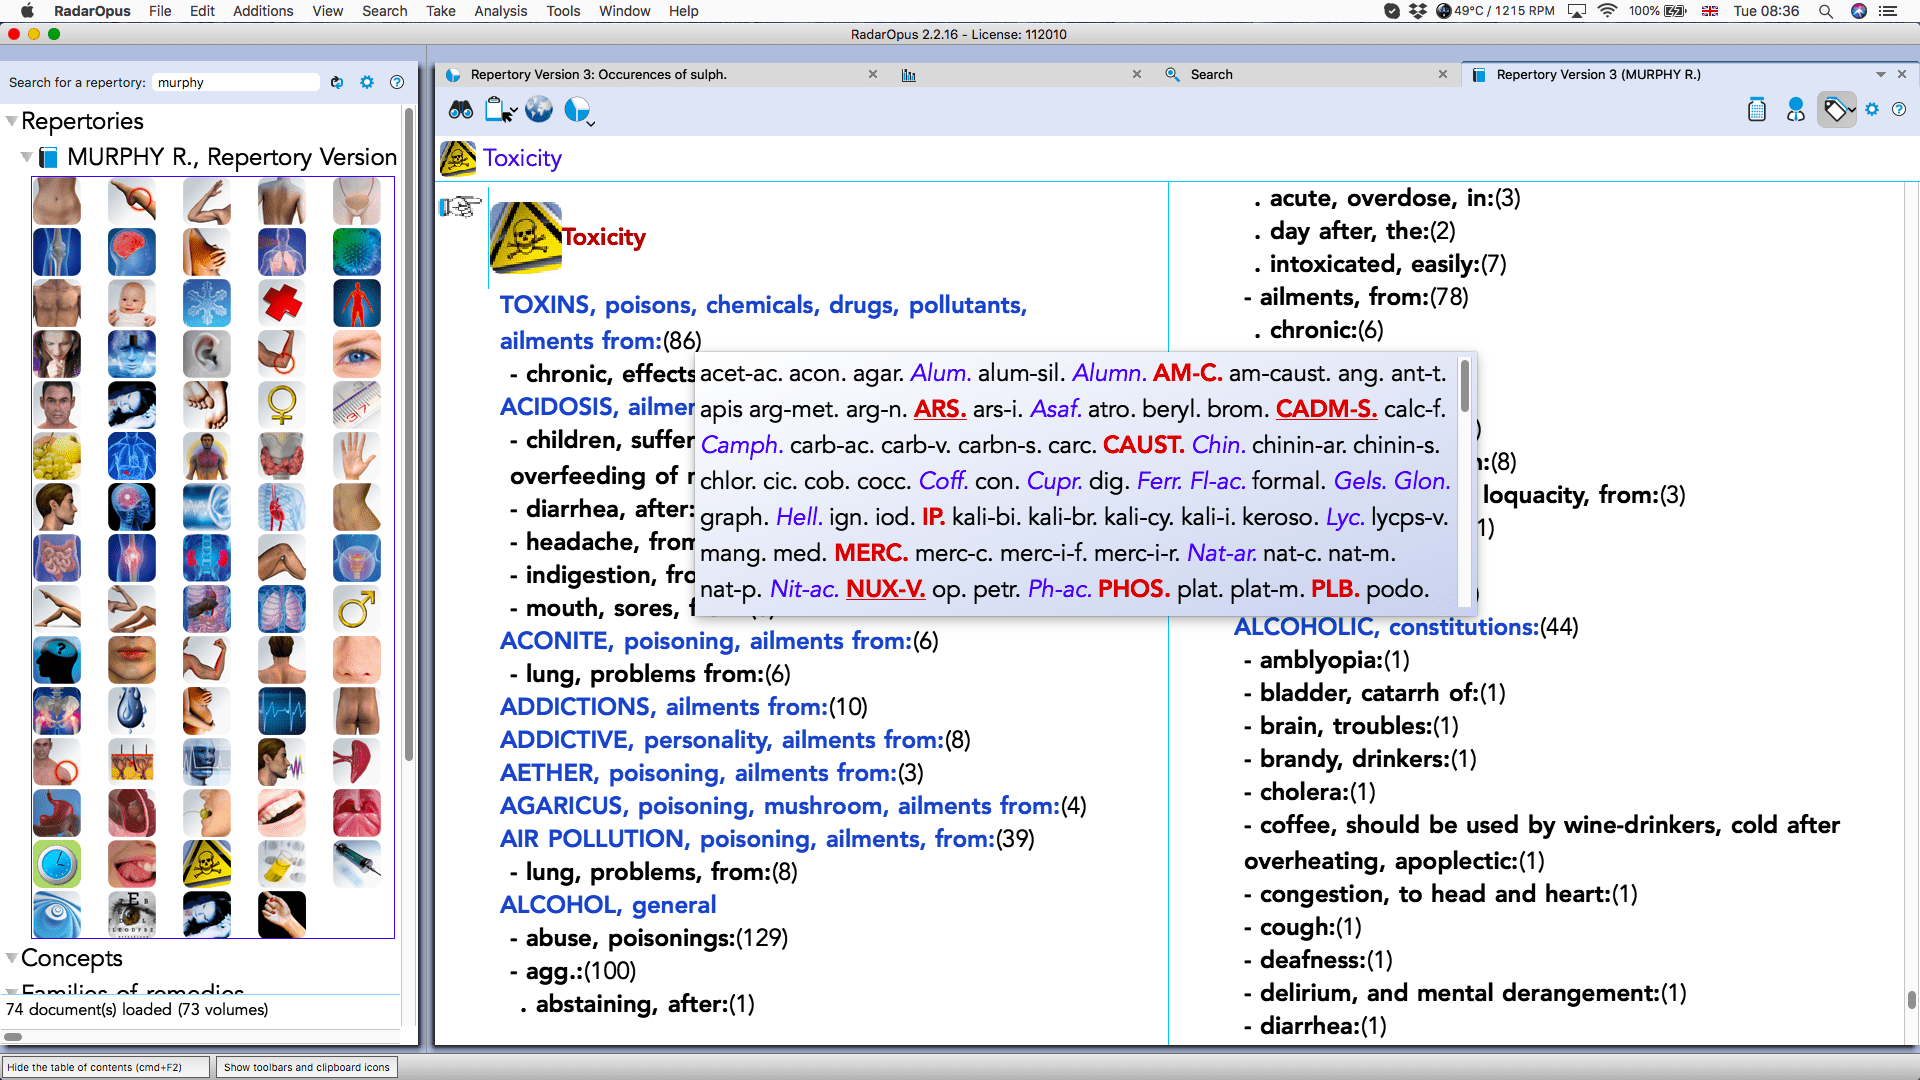Open the Pulse heartbeat chapter icon
This screenshot has width=1920, height=1080.
(x=282, y=711)
